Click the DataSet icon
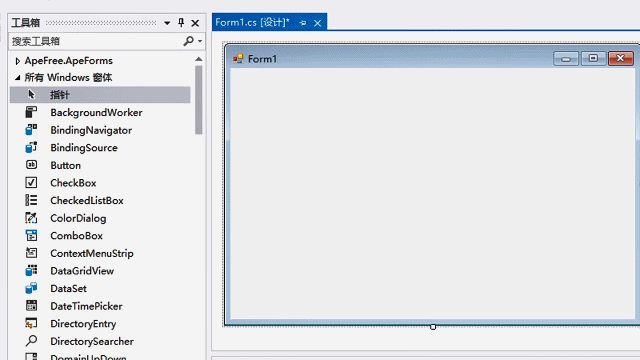Viewport: 640px width, 360px height. 31,288
